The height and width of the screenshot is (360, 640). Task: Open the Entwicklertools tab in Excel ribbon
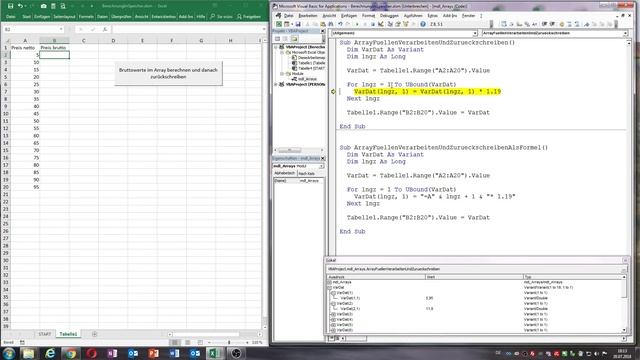coord(163,17)
